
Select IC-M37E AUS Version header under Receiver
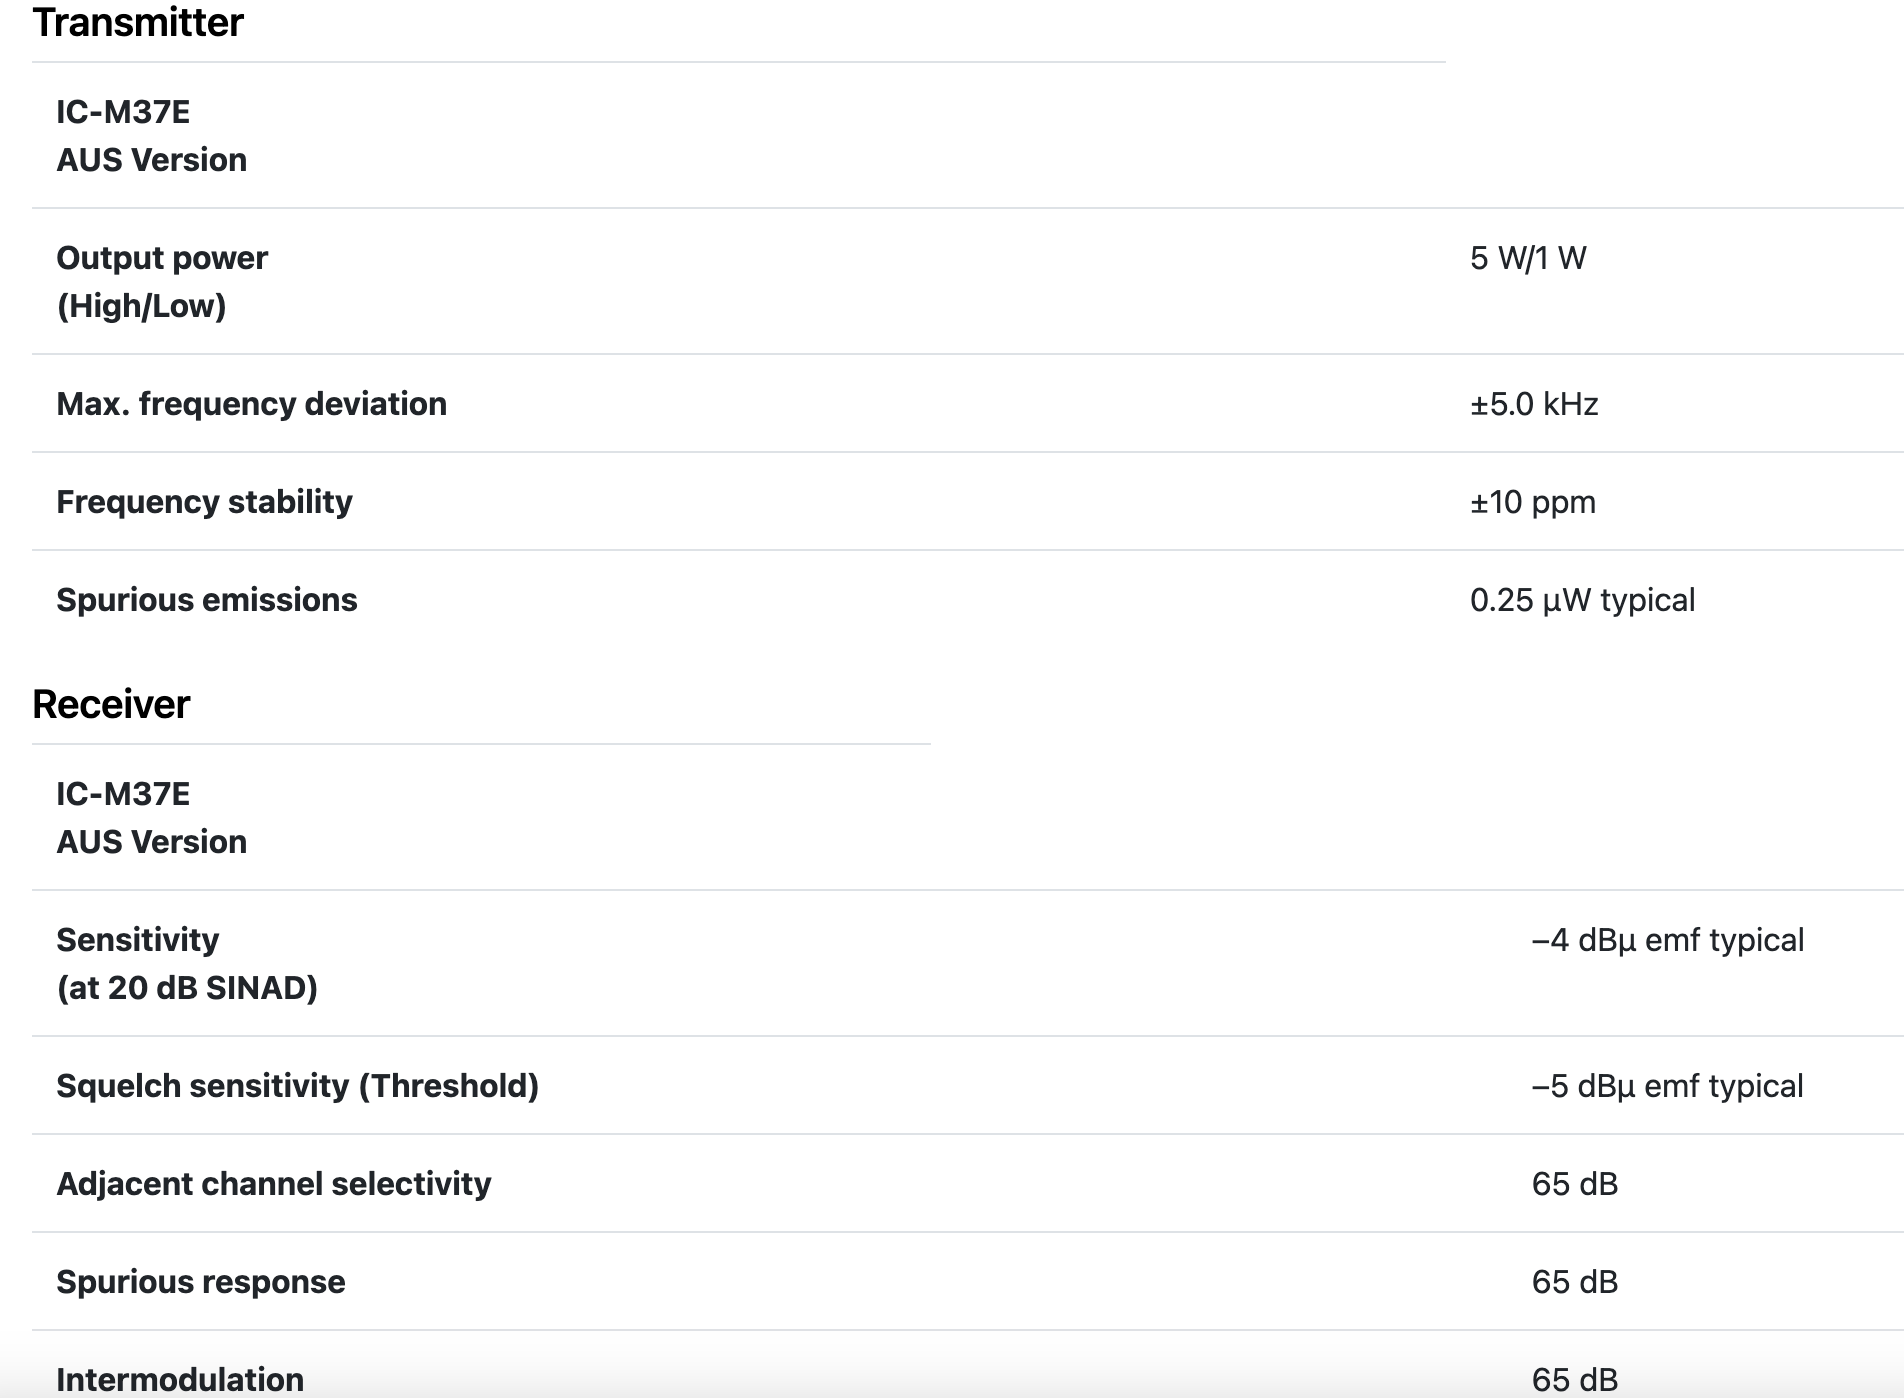click(x=151, y=818)
